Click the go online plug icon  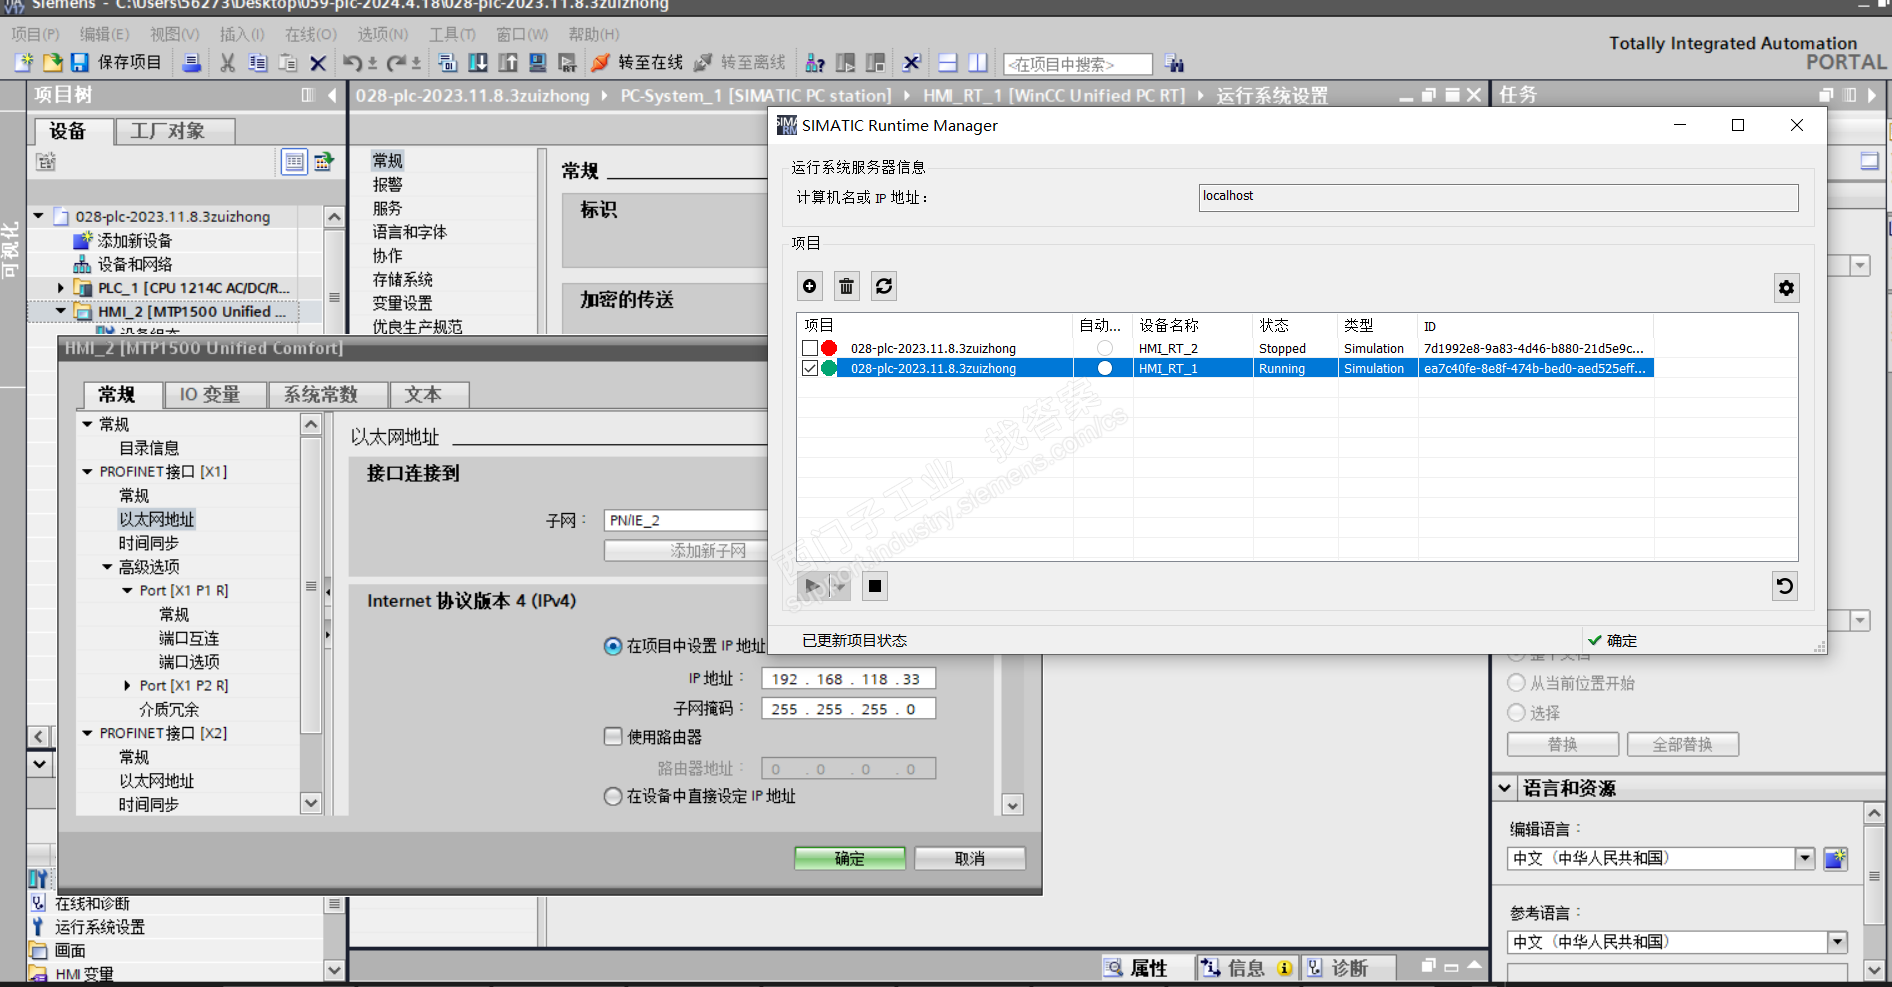600,63
